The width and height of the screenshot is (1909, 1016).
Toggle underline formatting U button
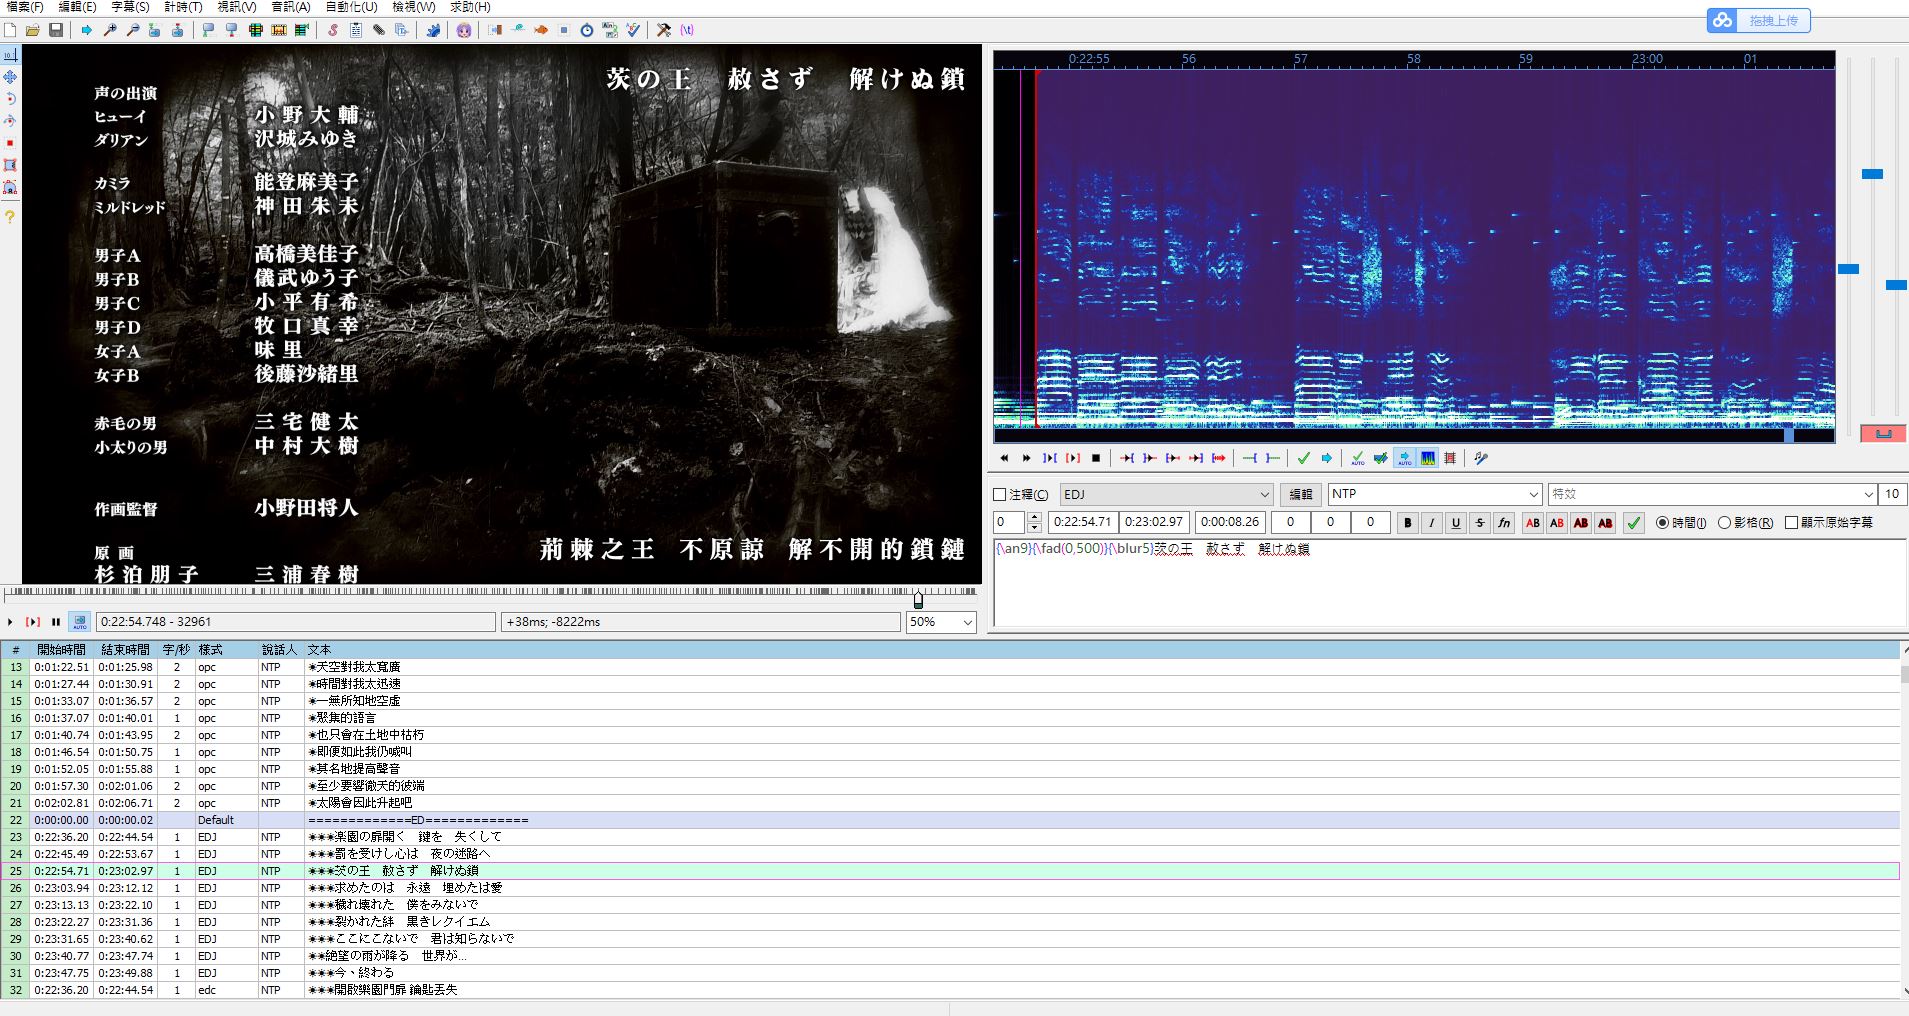1456,522
